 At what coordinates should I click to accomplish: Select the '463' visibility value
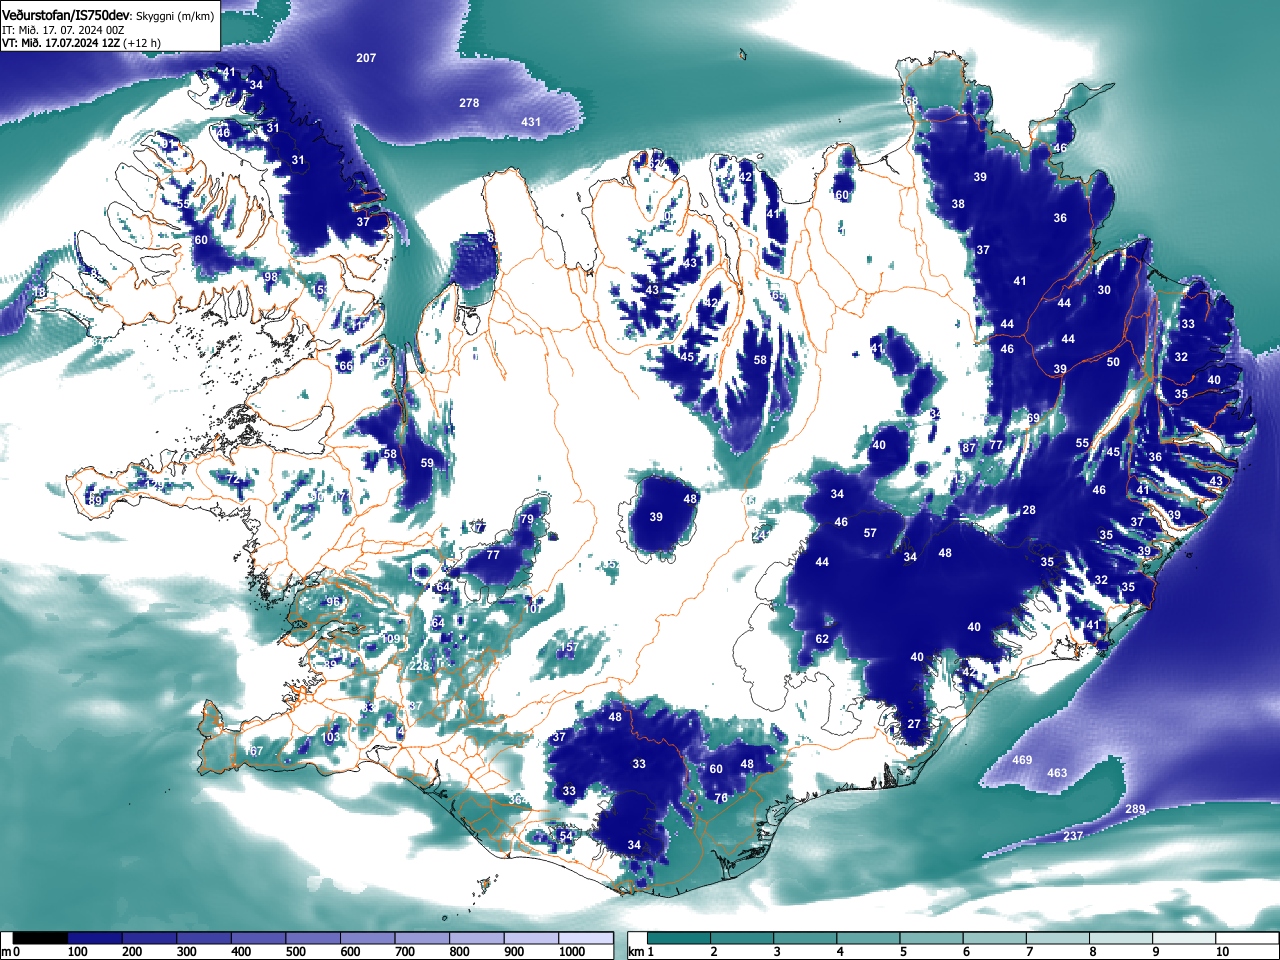[1057, 773]
